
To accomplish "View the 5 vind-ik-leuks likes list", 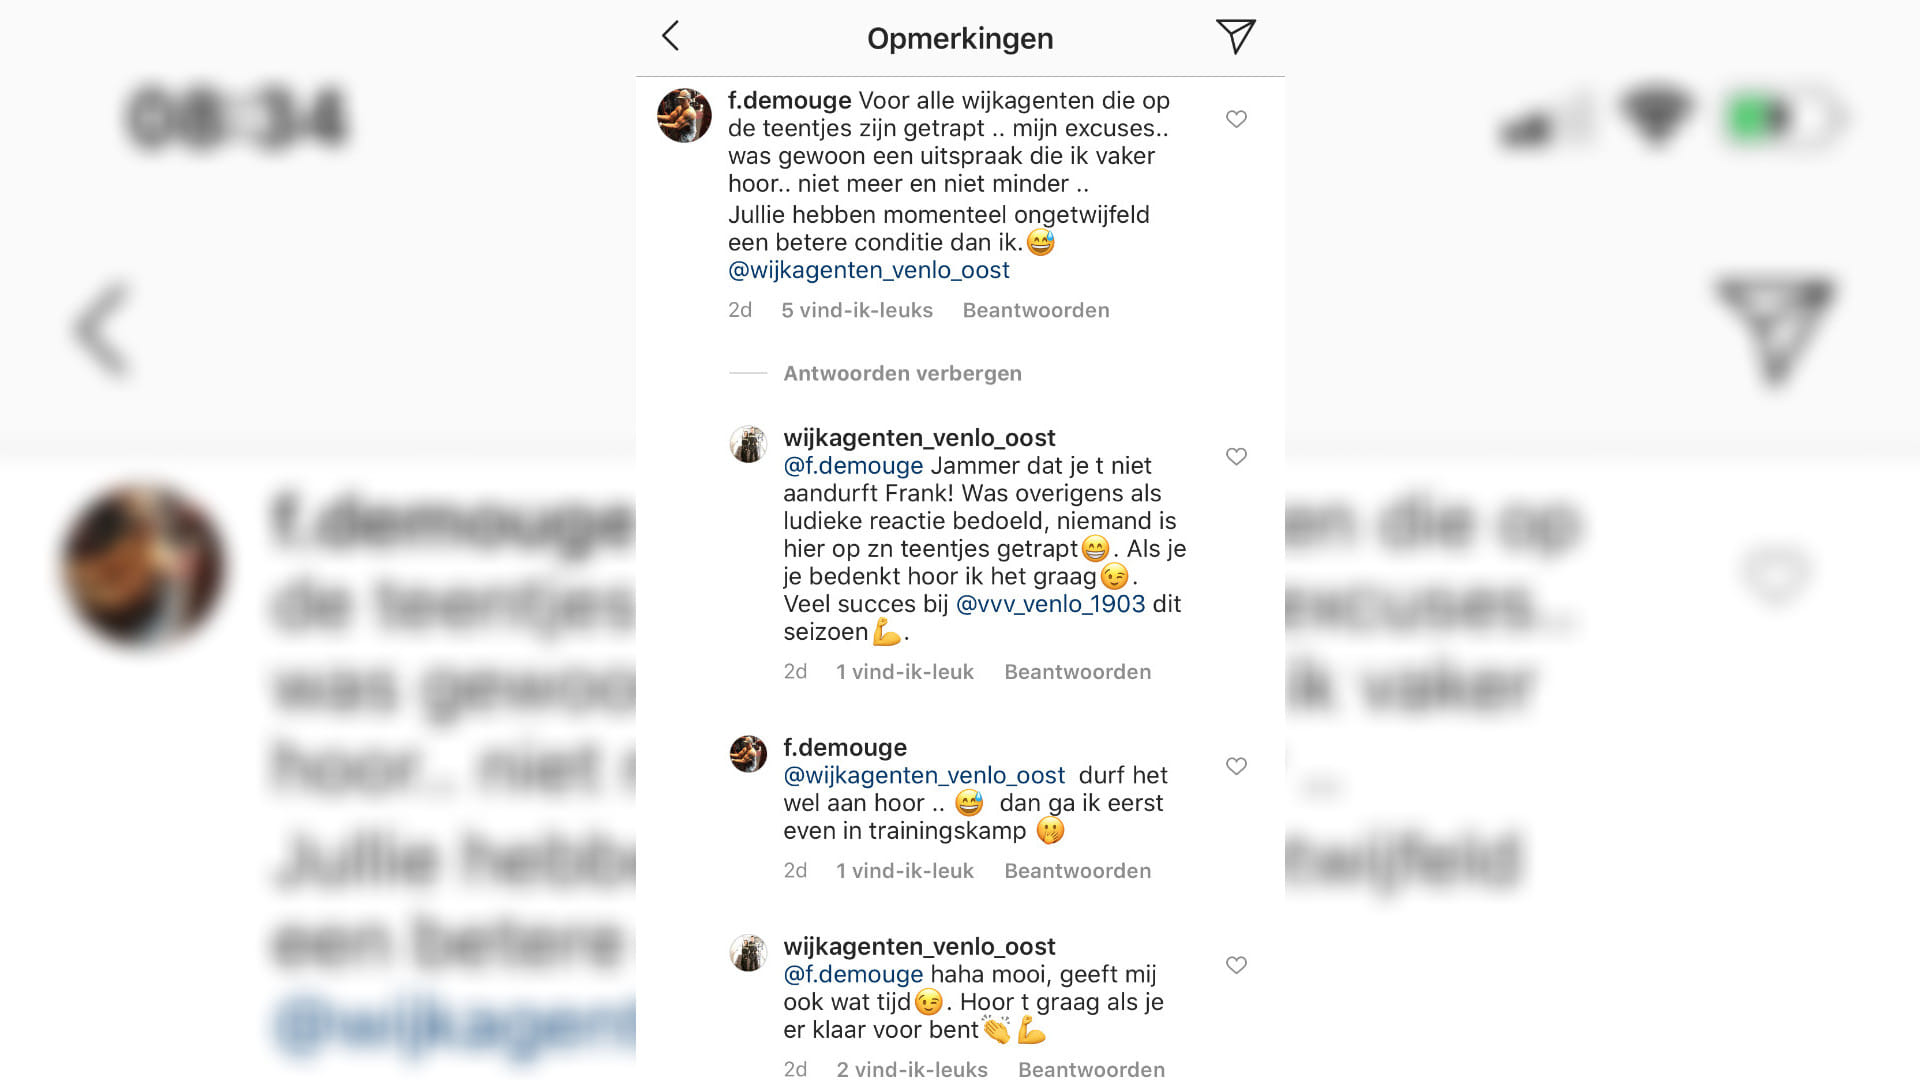I will 857,310.
